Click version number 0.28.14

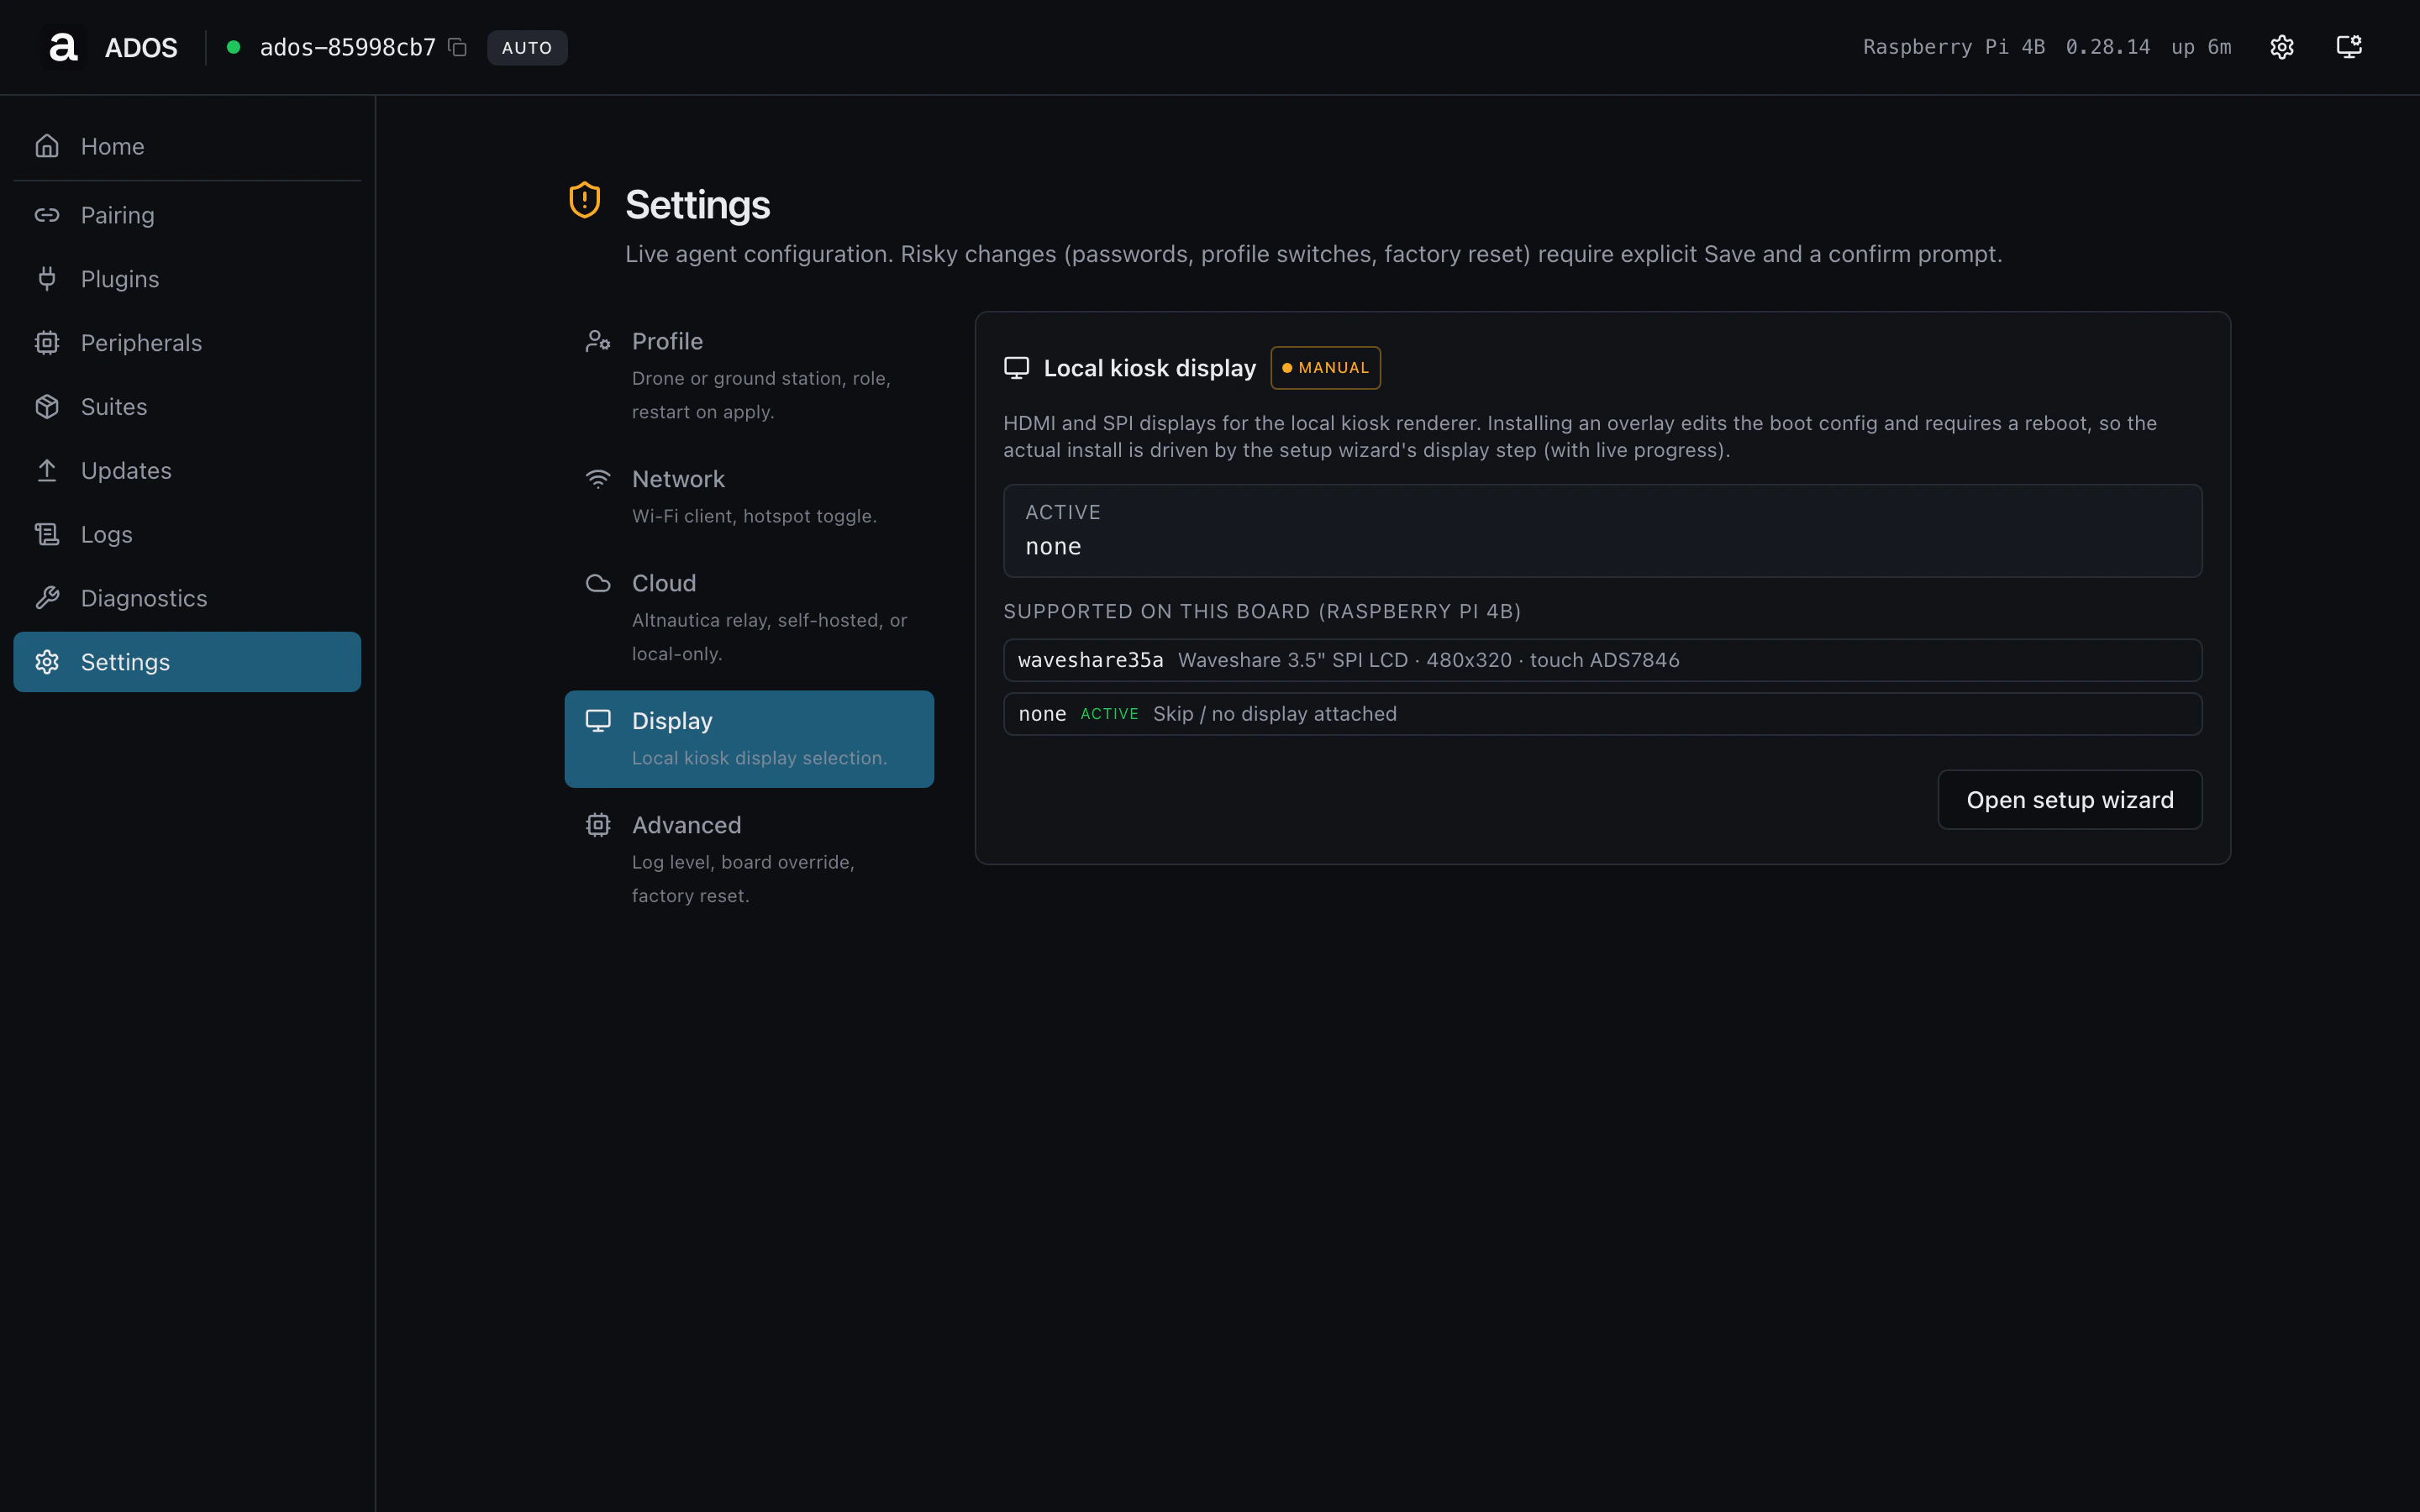point(2107,47)
